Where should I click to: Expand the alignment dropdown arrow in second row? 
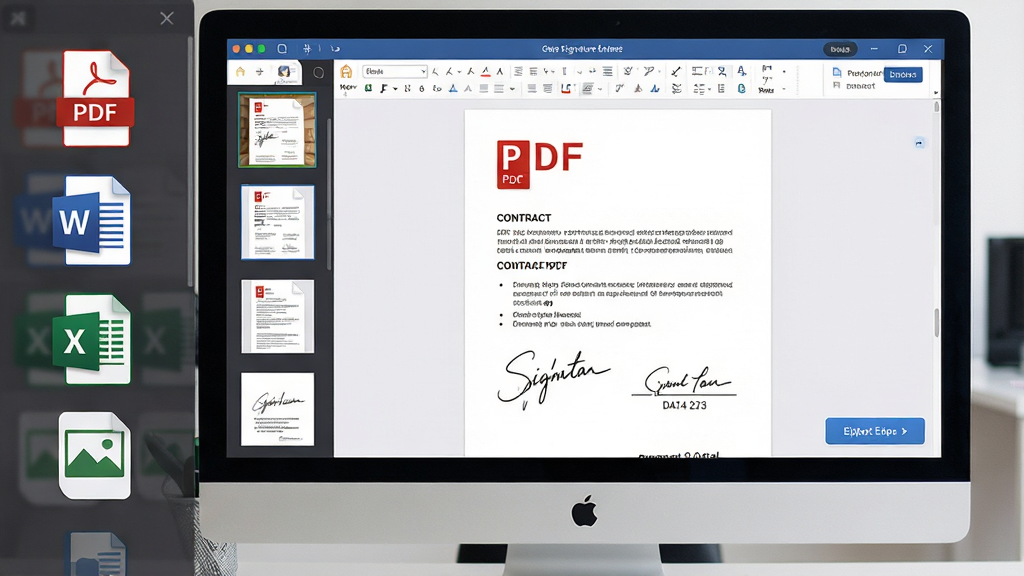click(x=513, y=89)
